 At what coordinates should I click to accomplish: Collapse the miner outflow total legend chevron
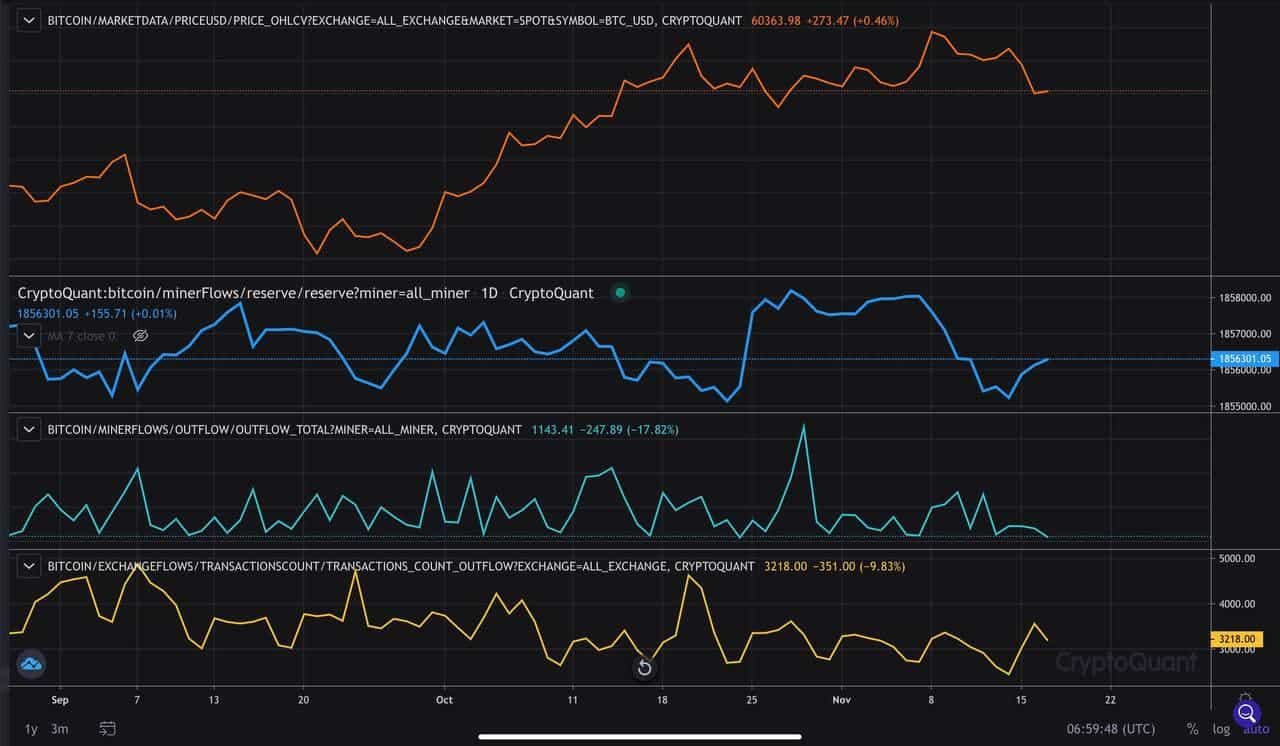coord(31,429)
